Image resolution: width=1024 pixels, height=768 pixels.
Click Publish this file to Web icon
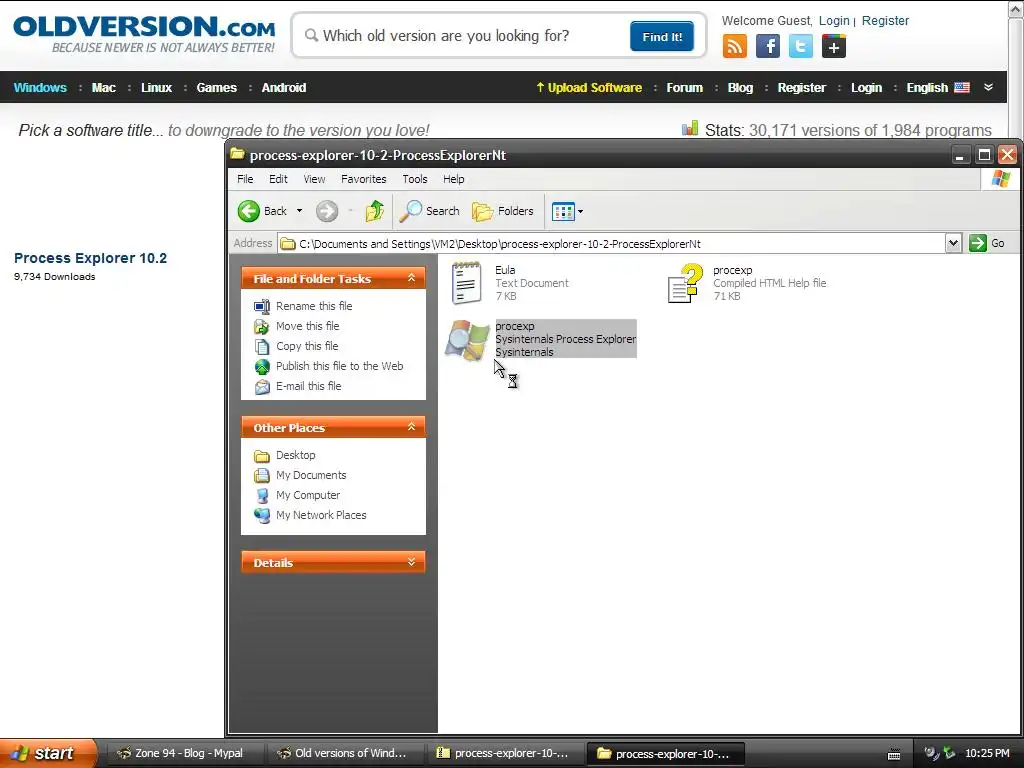262,366
